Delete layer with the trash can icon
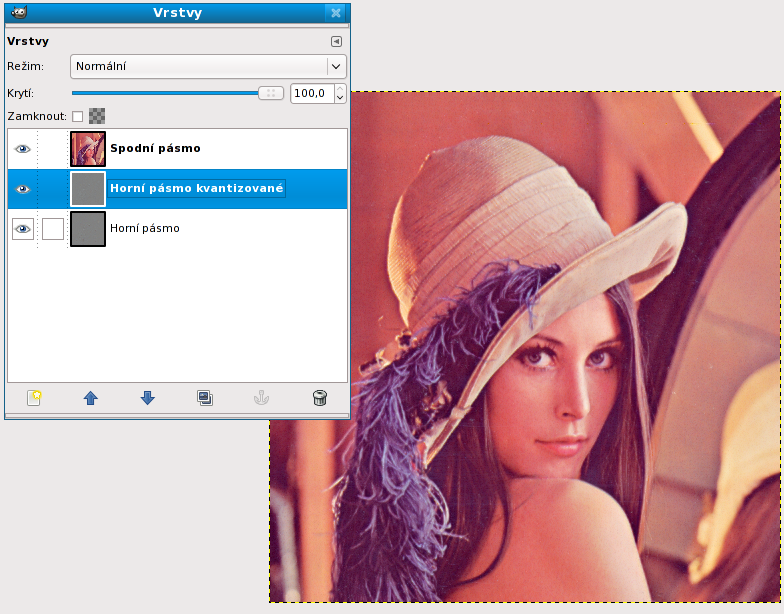The height and width of the screenshot is (614, 784). tap(320, 398)
